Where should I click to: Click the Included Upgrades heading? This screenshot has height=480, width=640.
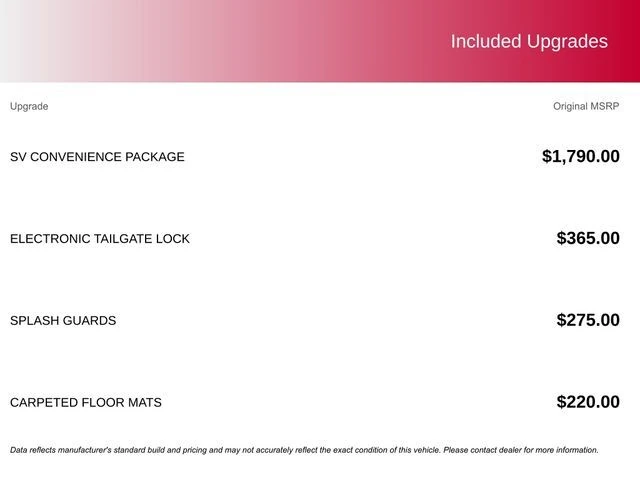point(528,41)
